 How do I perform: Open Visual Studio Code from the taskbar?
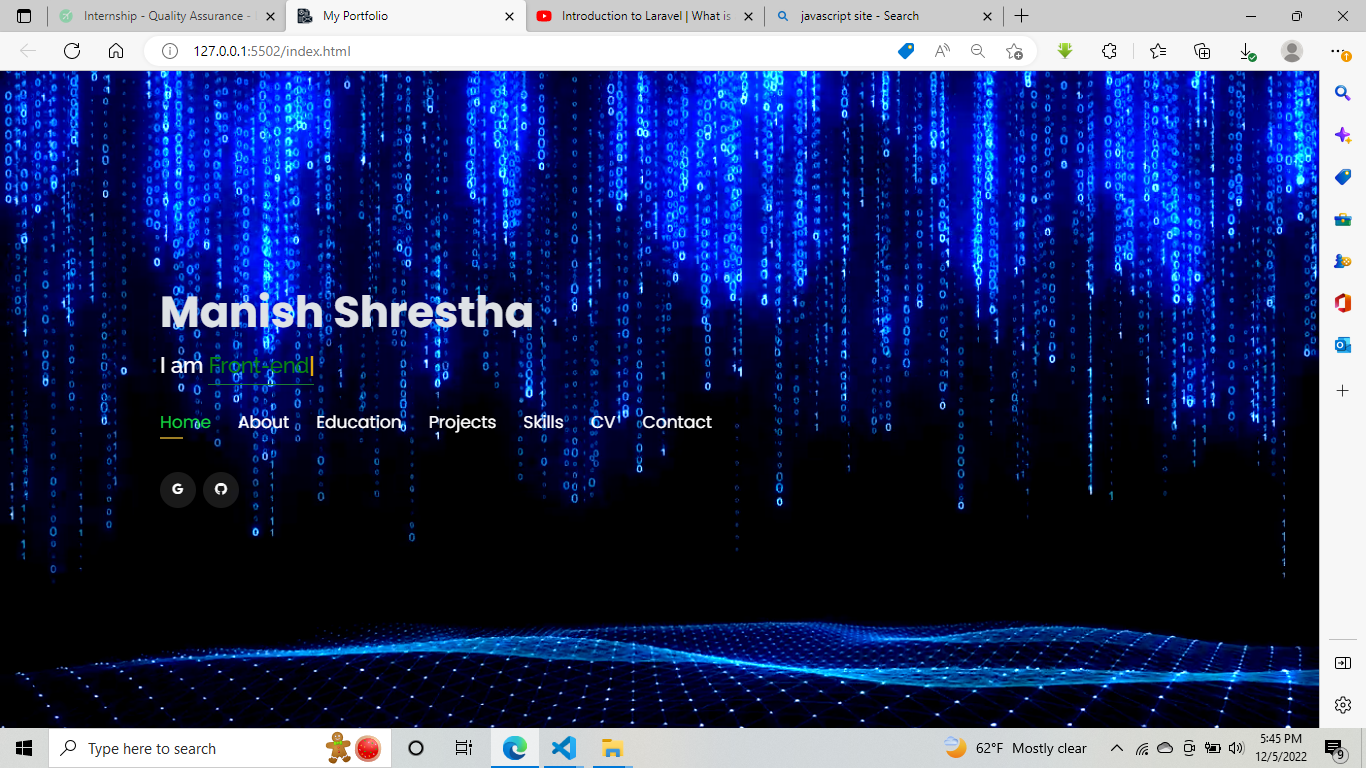(x=563, y=747)
